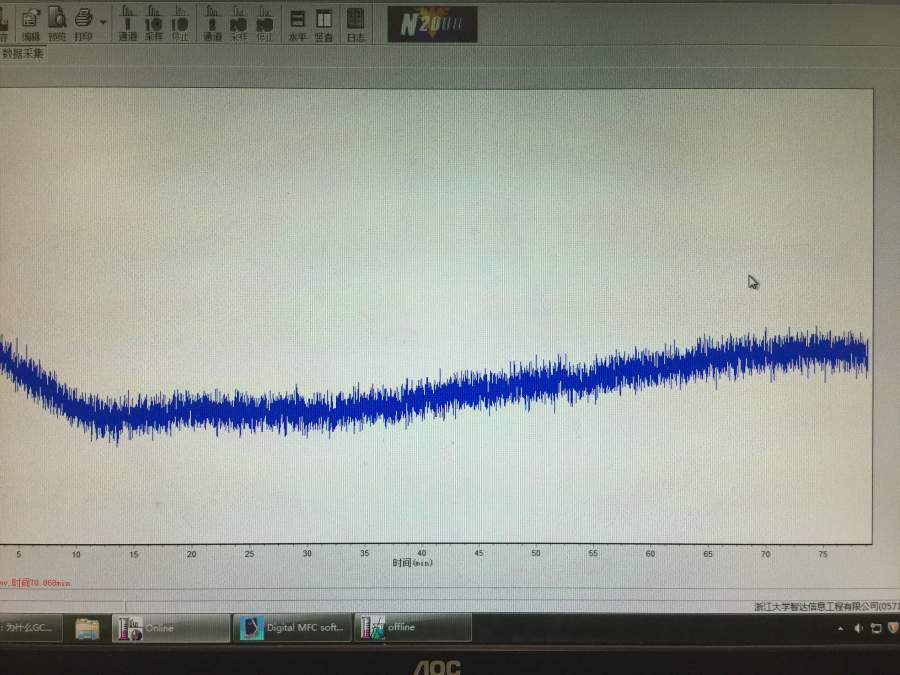Stop channel 1 sampling (停止)
Viewport: 900px width, 675px height.
click(x=180, y=24)
